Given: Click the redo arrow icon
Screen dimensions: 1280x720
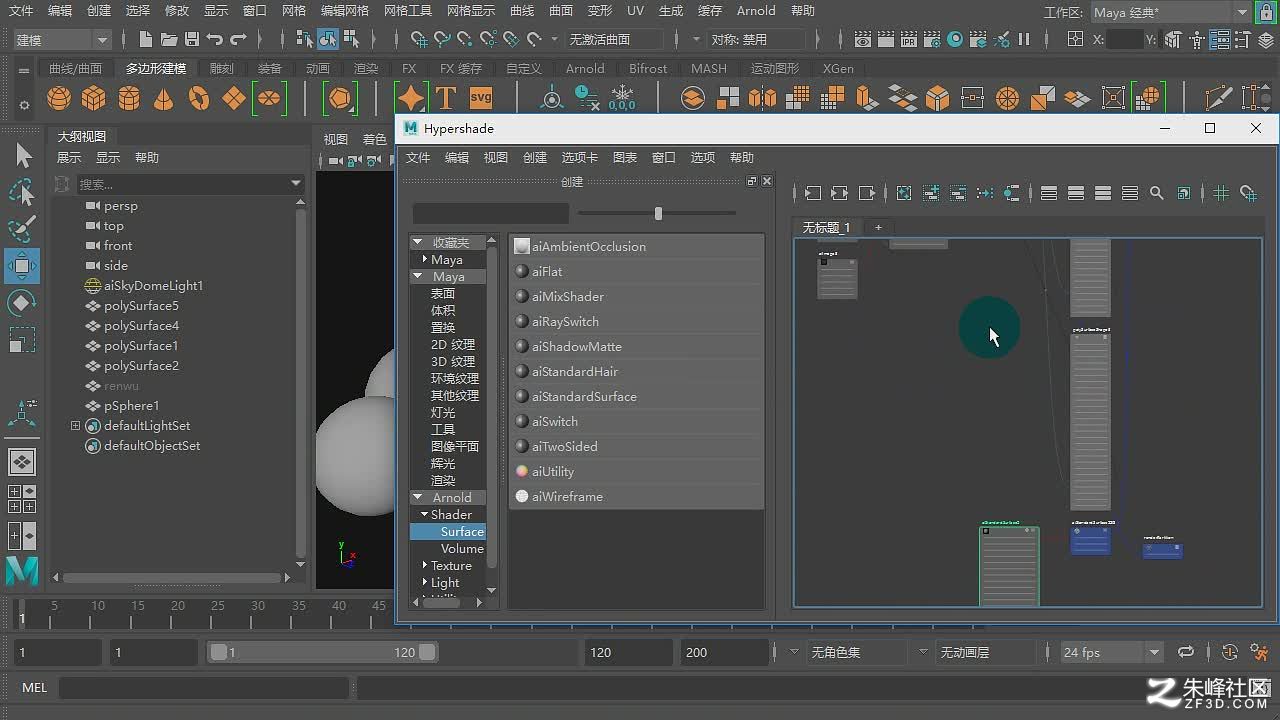Looking at the screenshot, I should (x=238, y=39).
